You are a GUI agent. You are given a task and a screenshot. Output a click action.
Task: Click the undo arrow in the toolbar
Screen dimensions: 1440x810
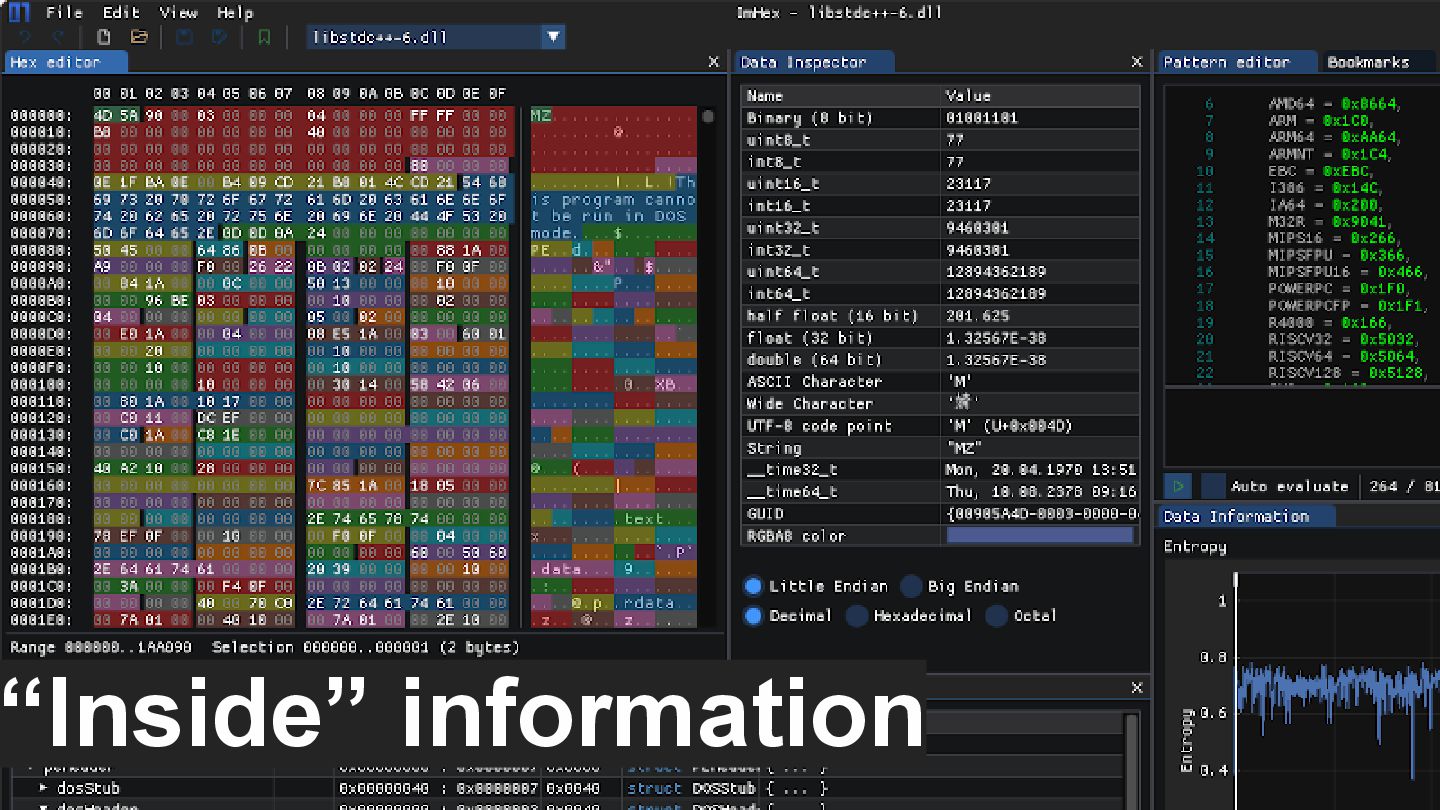tap(25, 37)
